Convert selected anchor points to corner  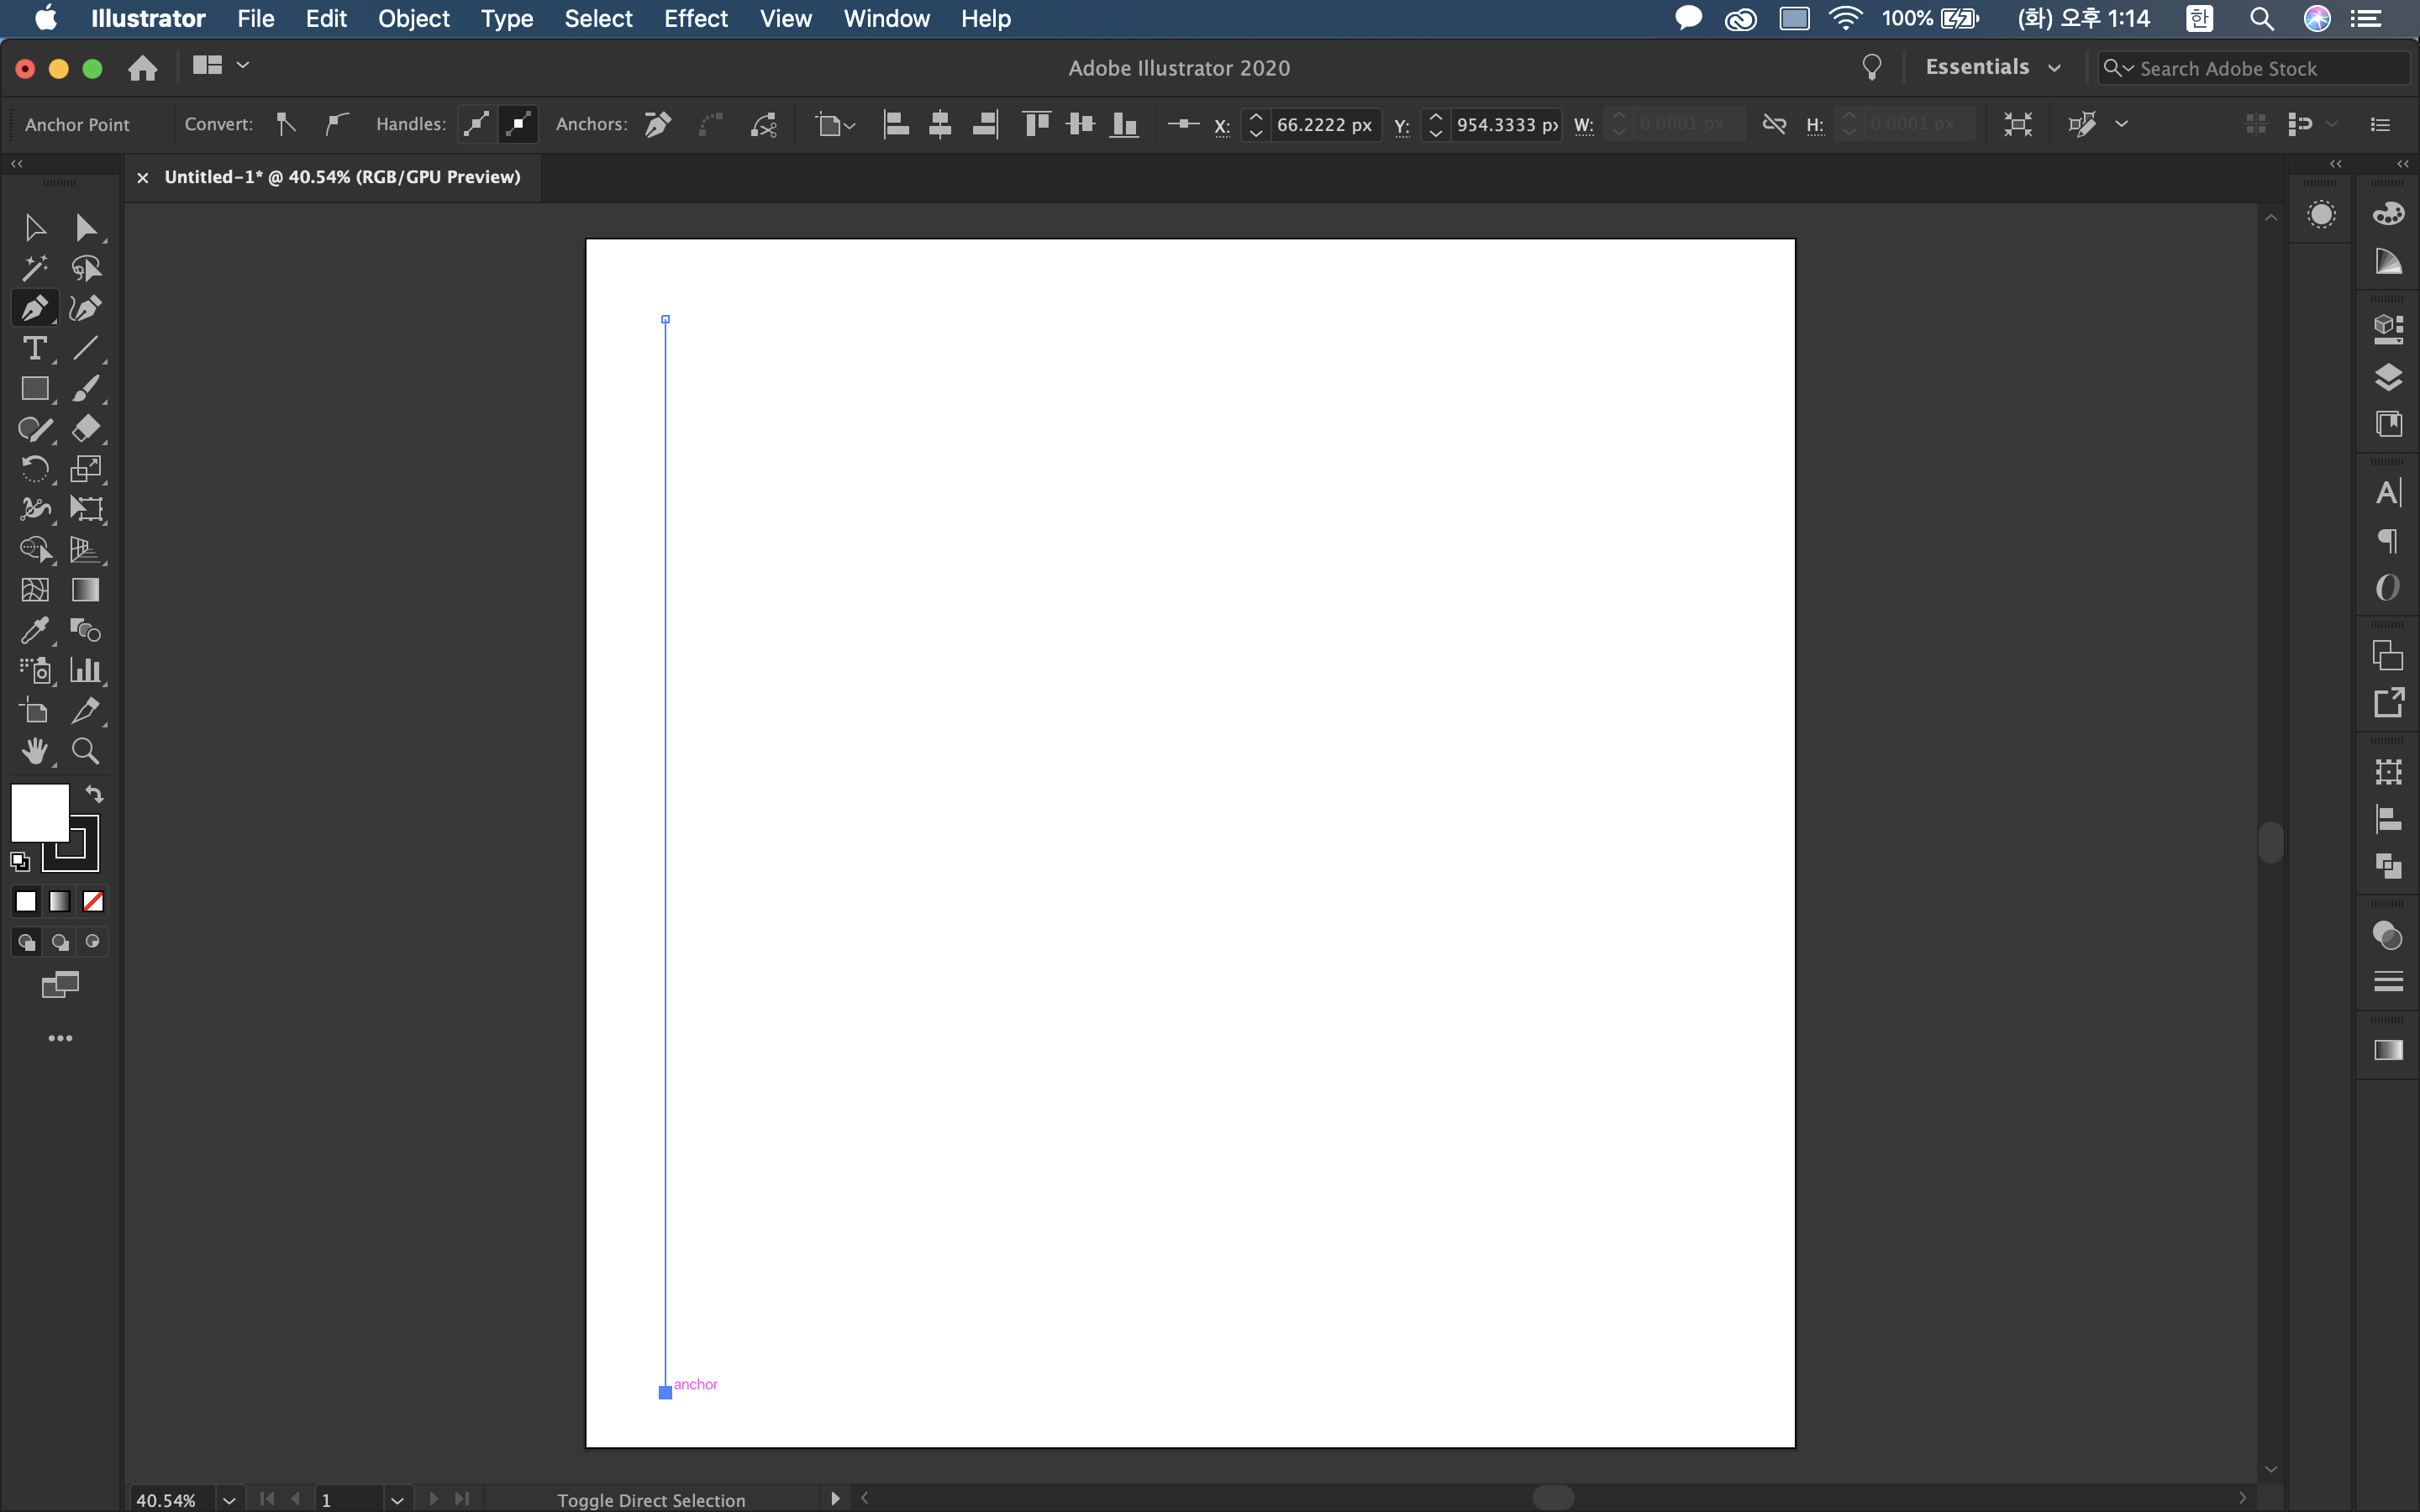click(x=286, y=124)
